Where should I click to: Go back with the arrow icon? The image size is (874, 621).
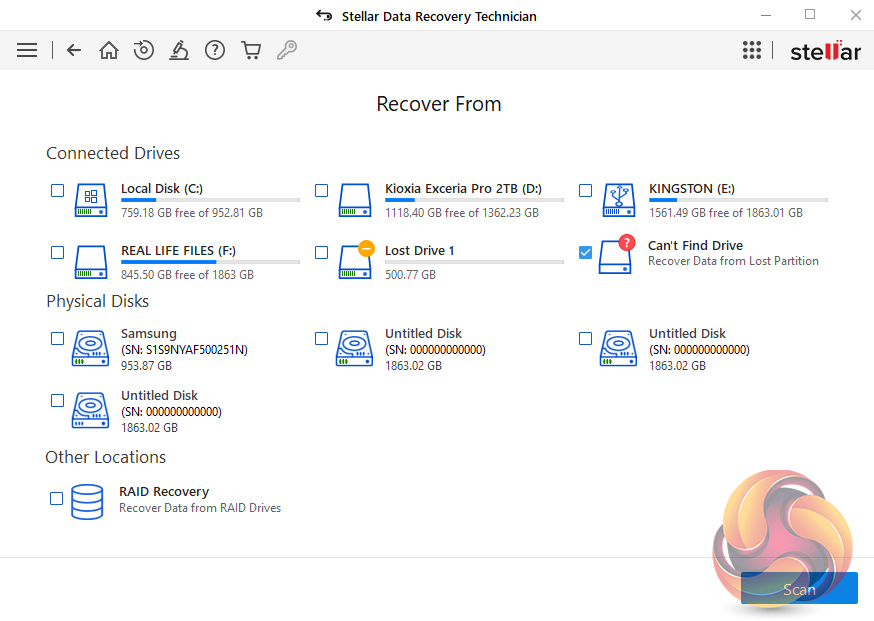pyautogui.click(x=74, y=50)
